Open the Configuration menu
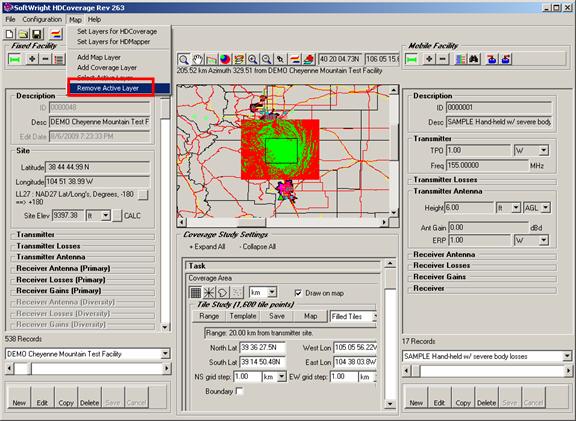The height and width of the screenshot is (421, 576). [42, 19]
